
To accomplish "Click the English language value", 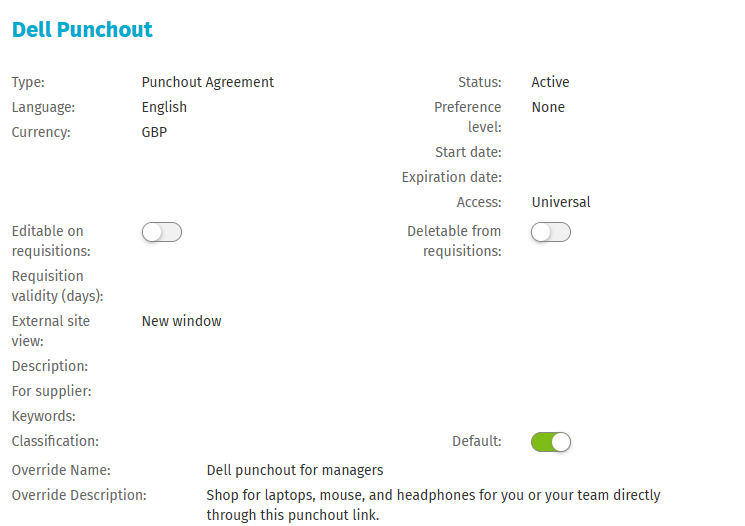I will pyautogui.click(x=164, y=107).
